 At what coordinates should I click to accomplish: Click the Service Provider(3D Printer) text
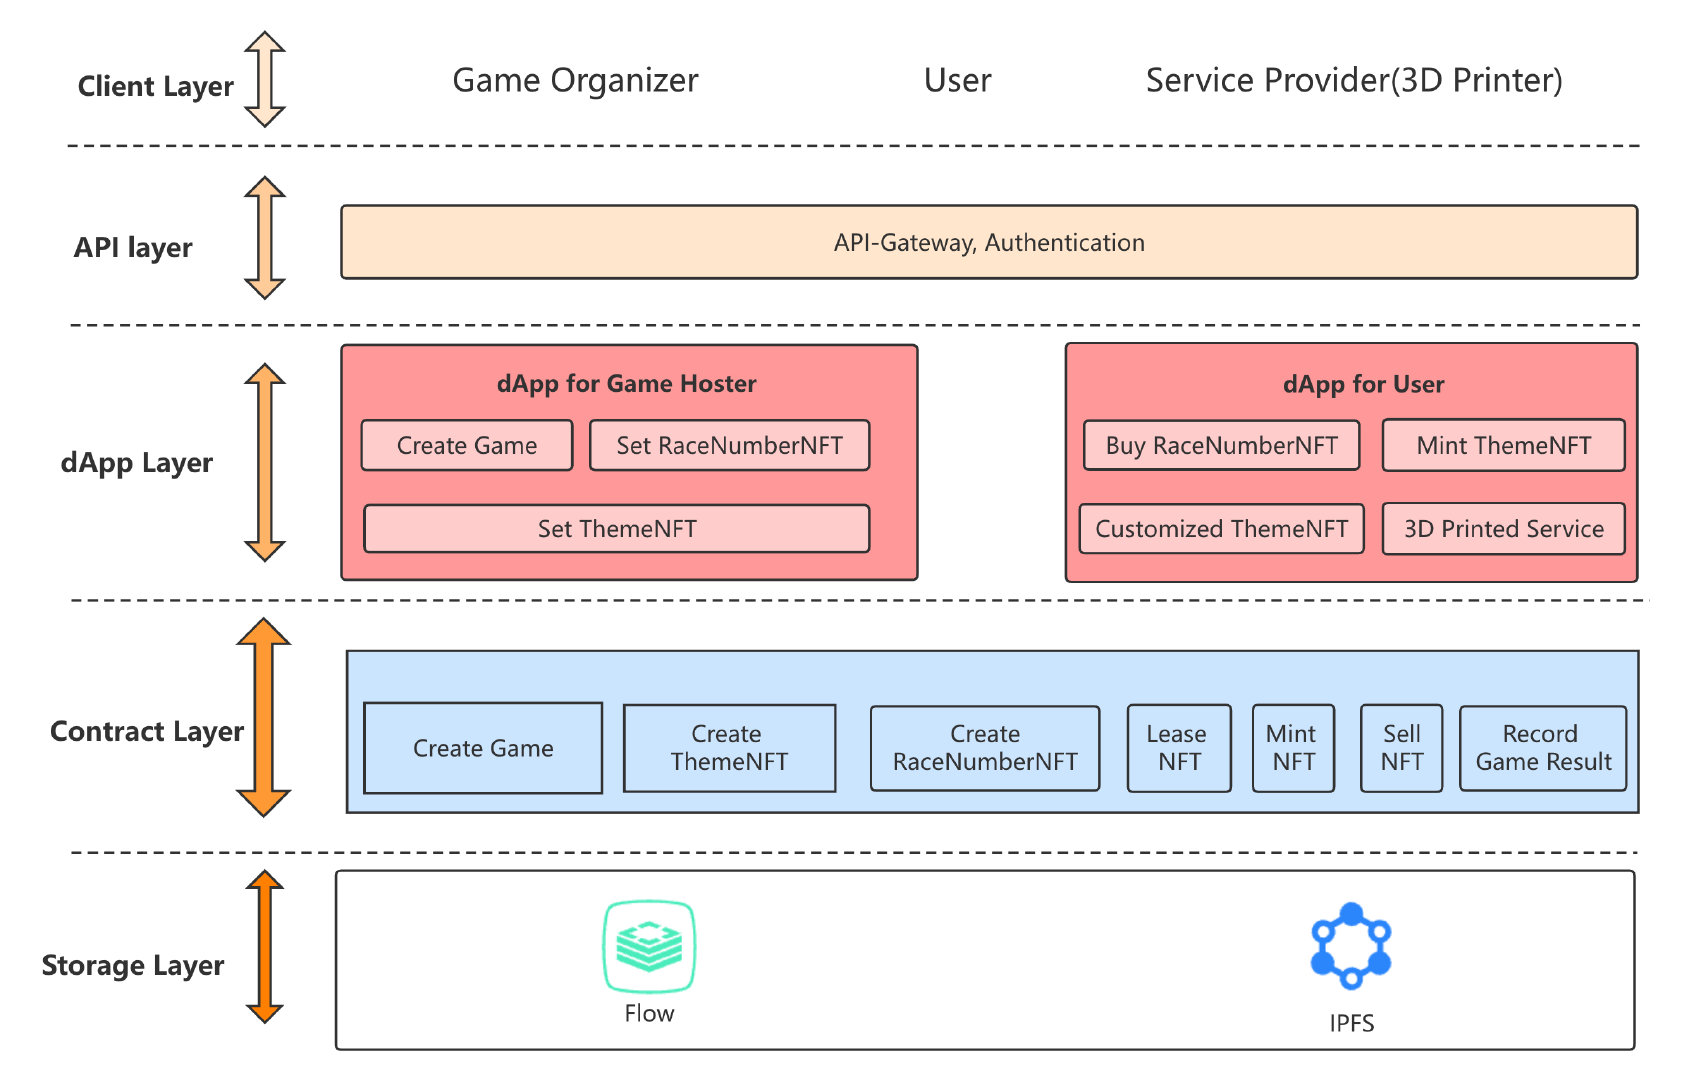[1354, 80]
